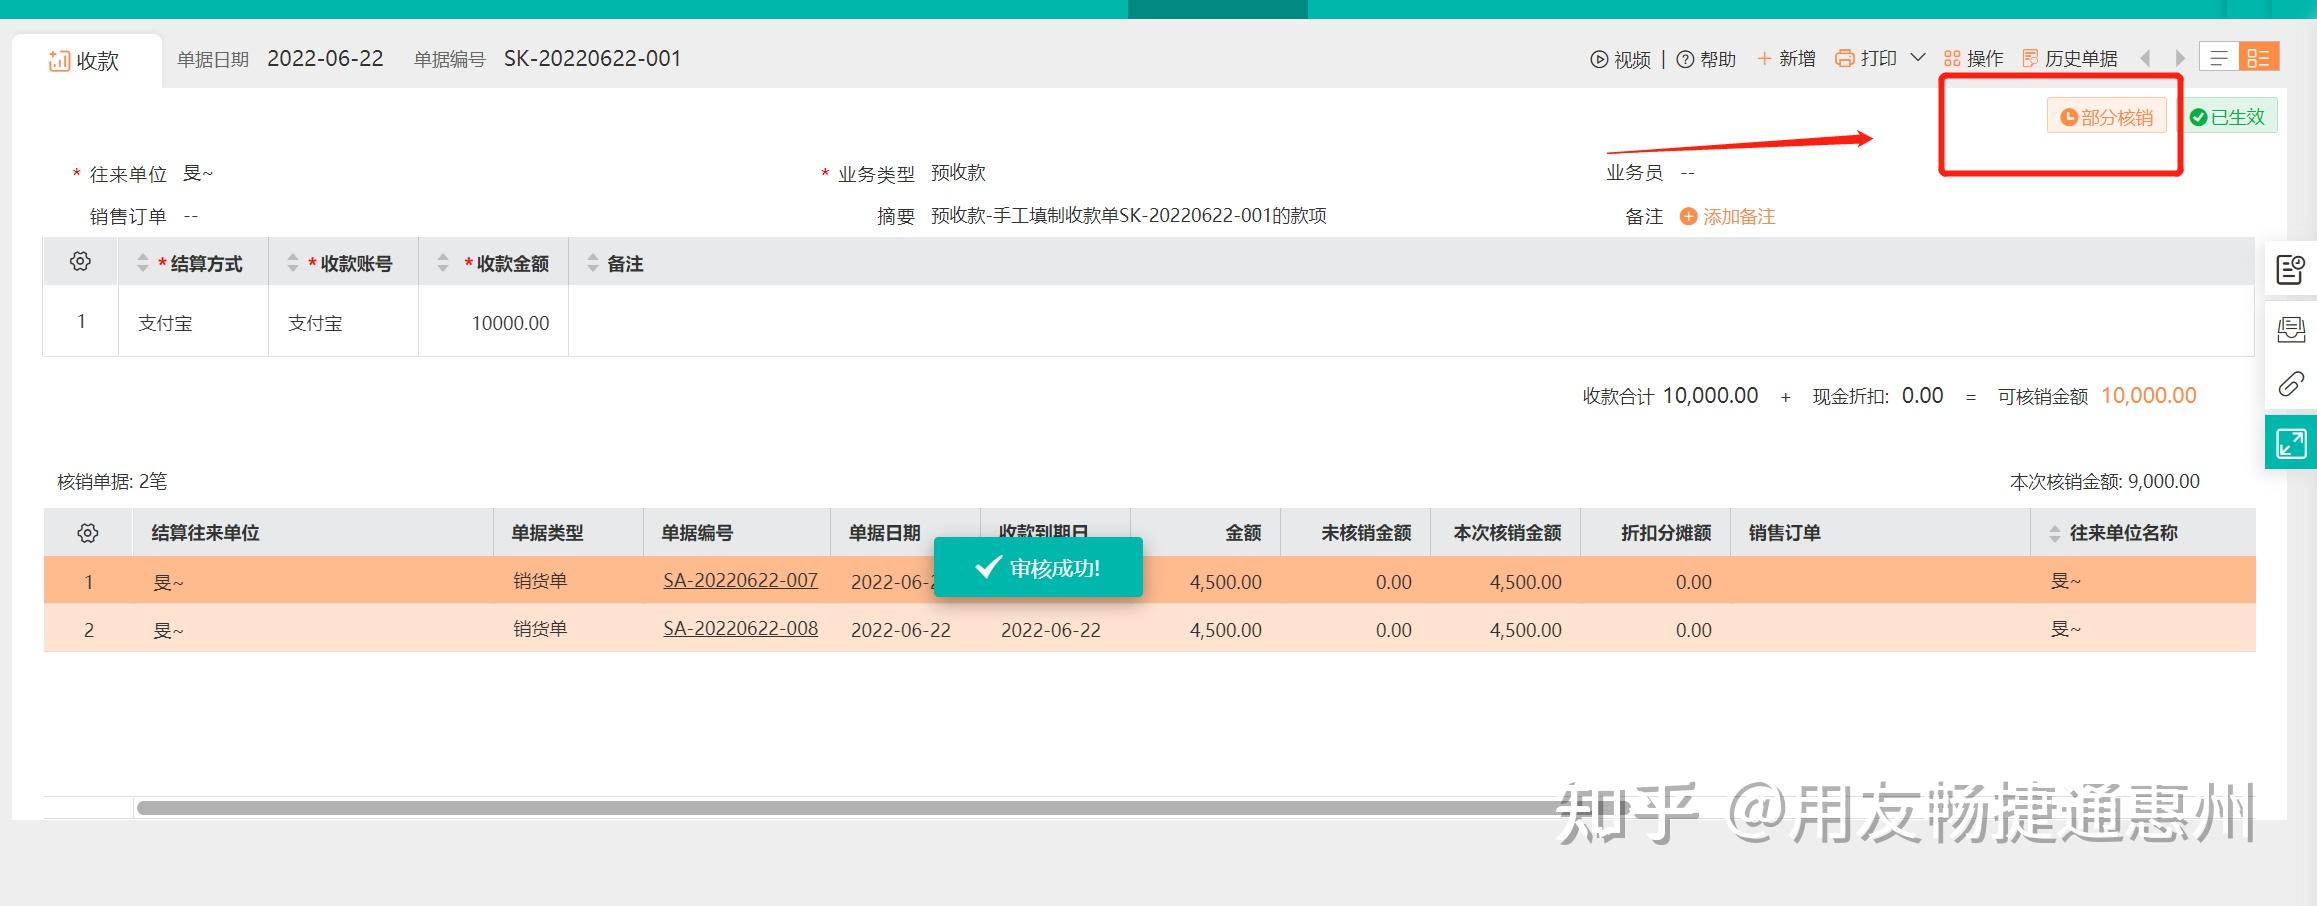Click the 往来单位 value 旻~

(x=198, y=173)
